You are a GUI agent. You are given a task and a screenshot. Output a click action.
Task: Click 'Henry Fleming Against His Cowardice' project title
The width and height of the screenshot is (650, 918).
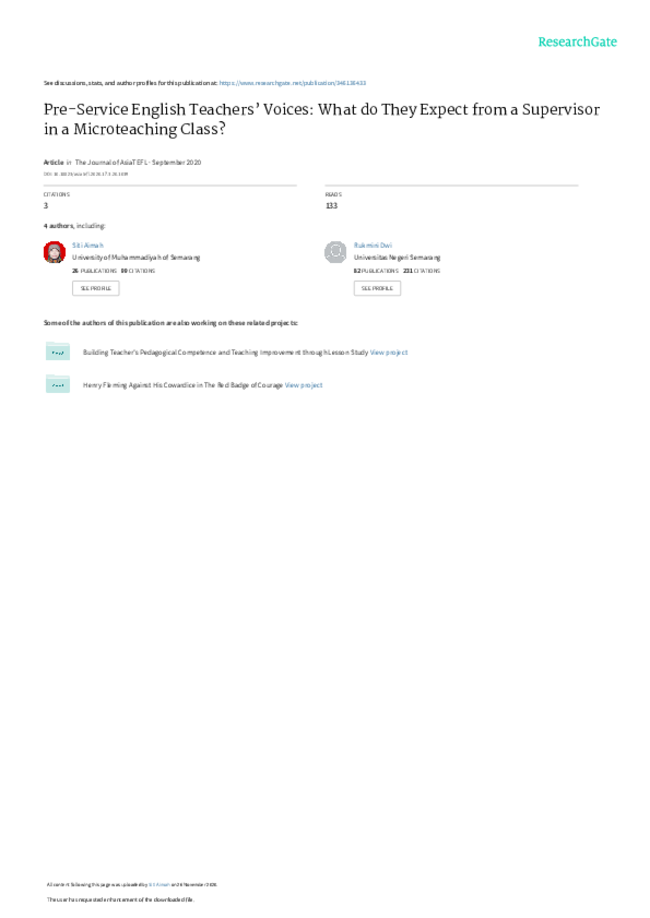coord(183,385)
